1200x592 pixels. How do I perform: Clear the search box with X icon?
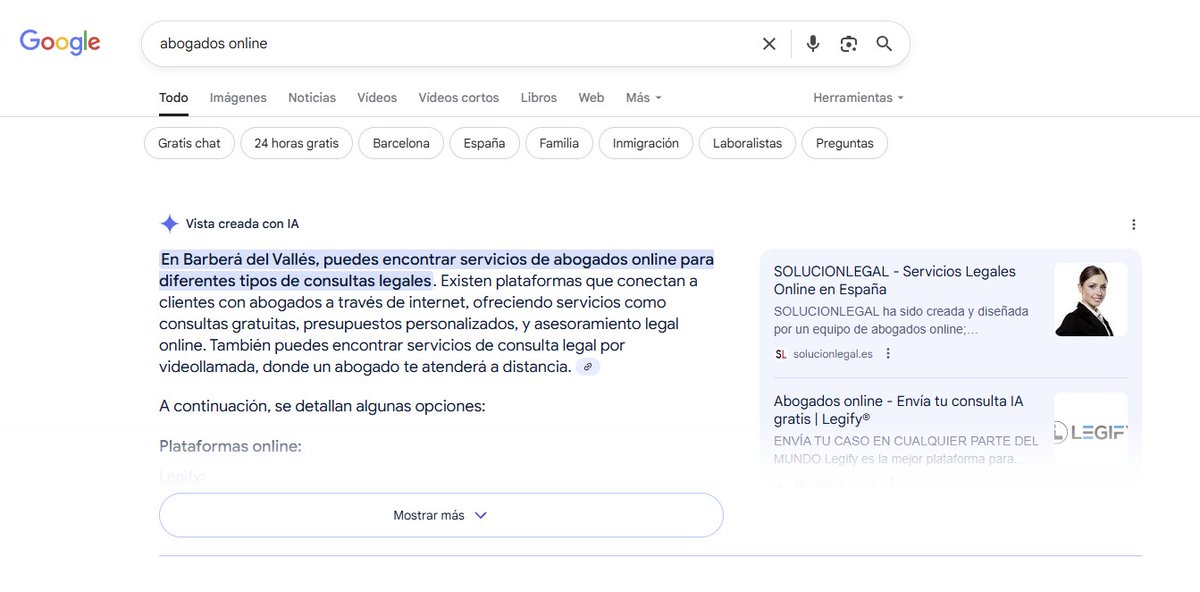pyautogui.click(x=769, y=44)
